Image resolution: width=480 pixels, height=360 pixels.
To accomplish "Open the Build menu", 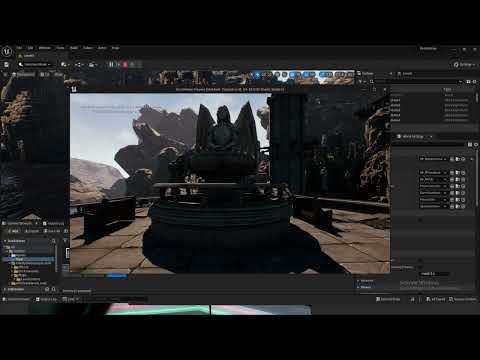I will (x=74, y=48).
